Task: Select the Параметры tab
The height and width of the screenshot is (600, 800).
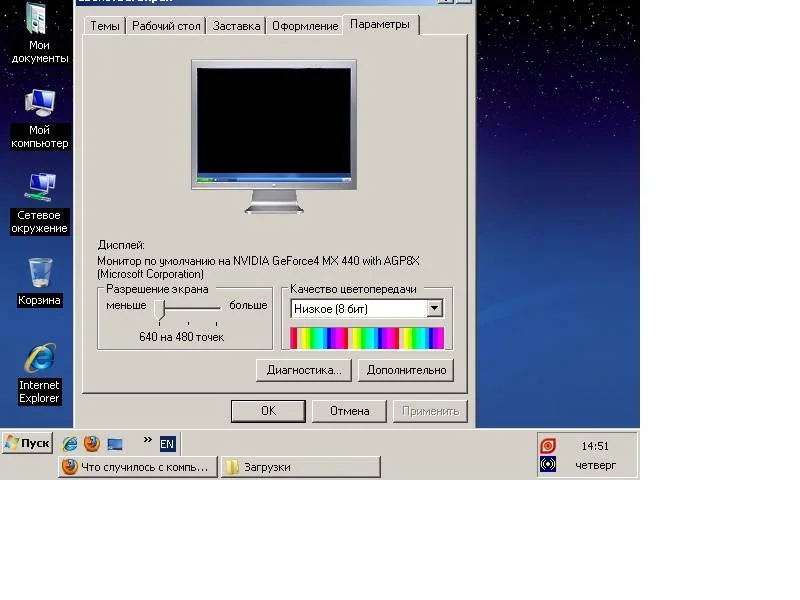Action: [380, 24]
